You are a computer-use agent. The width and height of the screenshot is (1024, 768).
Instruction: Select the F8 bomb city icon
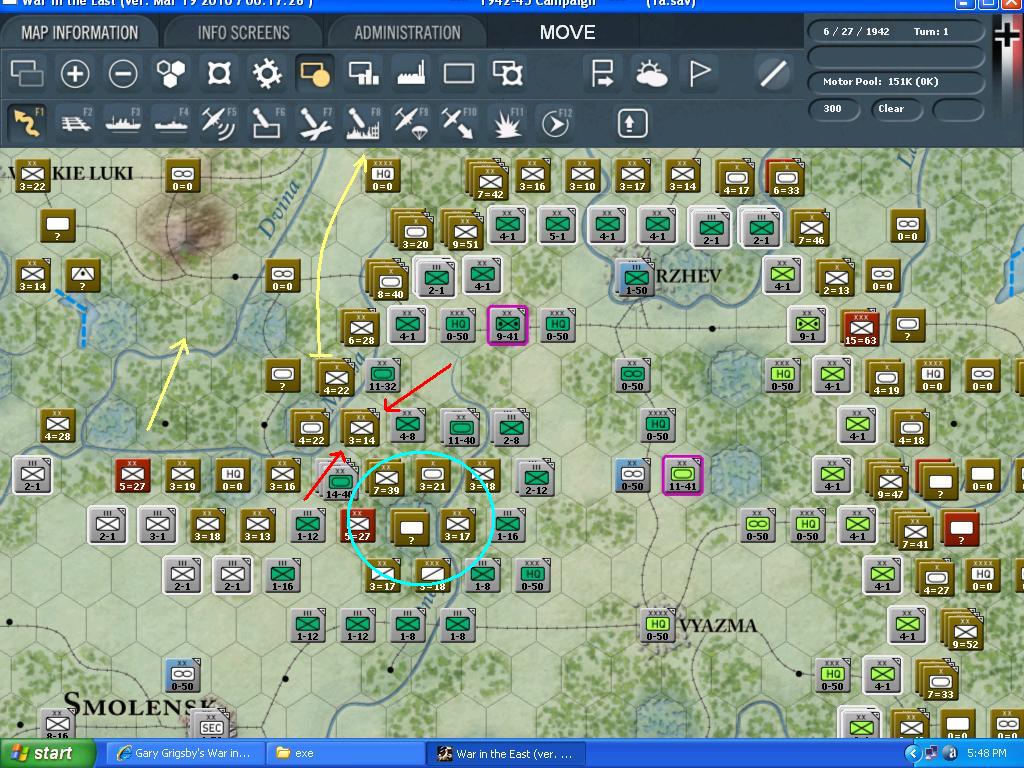click(363, 123)
